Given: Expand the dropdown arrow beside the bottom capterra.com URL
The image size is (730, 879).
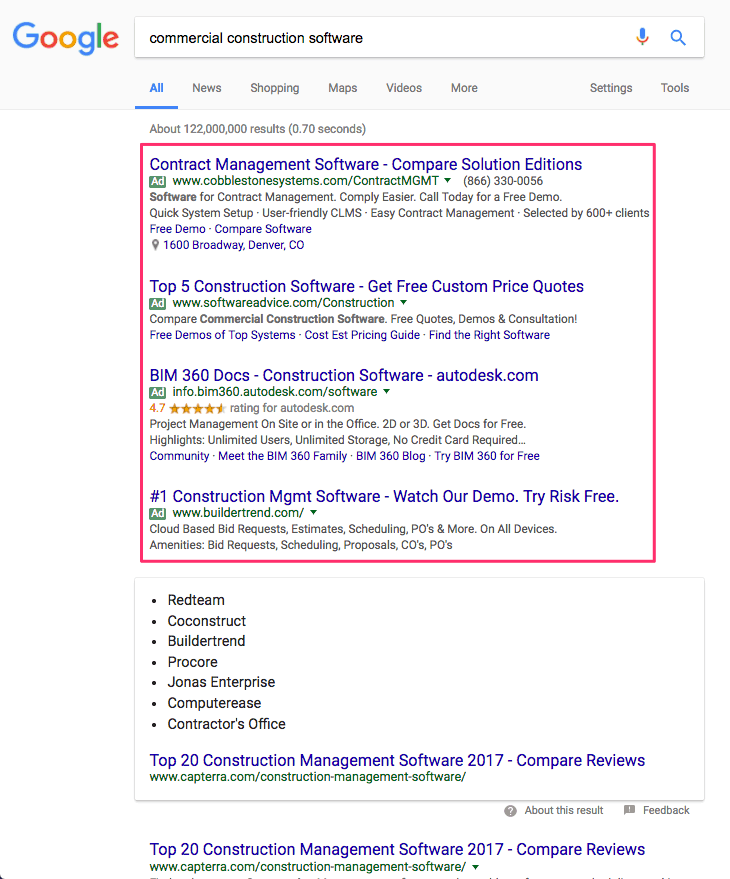Looking at the screenshot, I should (x=475, y=867).
